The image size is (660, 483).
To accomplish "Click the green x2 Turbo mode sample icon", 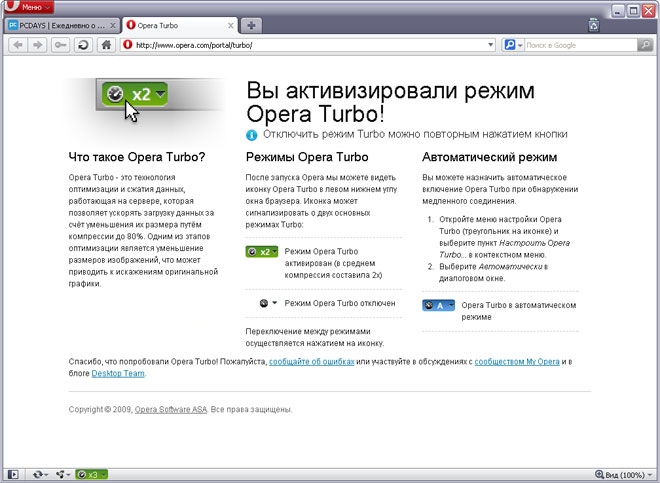I will (x=261, y=252).
